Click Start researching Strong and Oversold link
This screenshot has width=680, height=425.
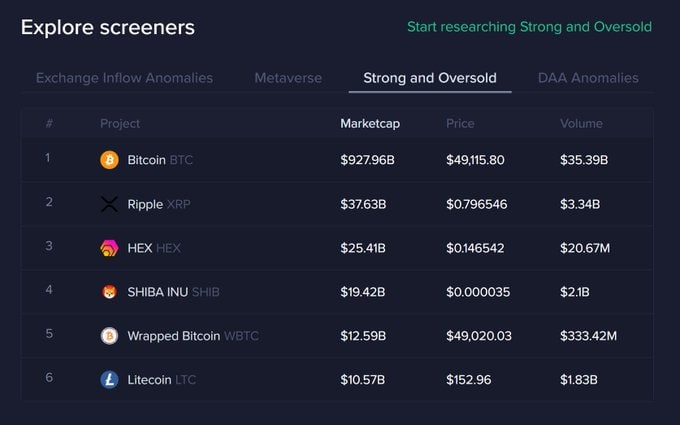(529, 27)
